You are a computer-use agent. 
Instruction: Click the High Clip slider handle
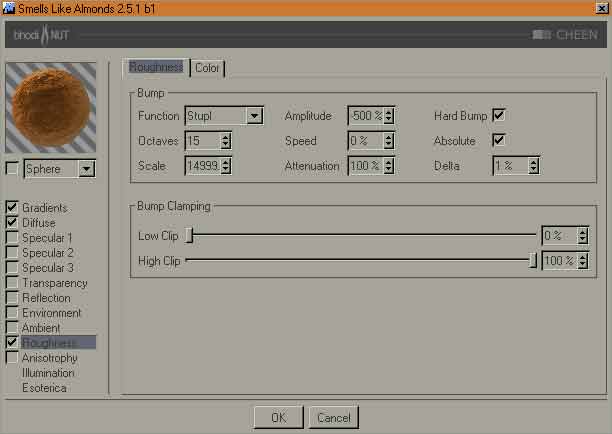[533, 261]
